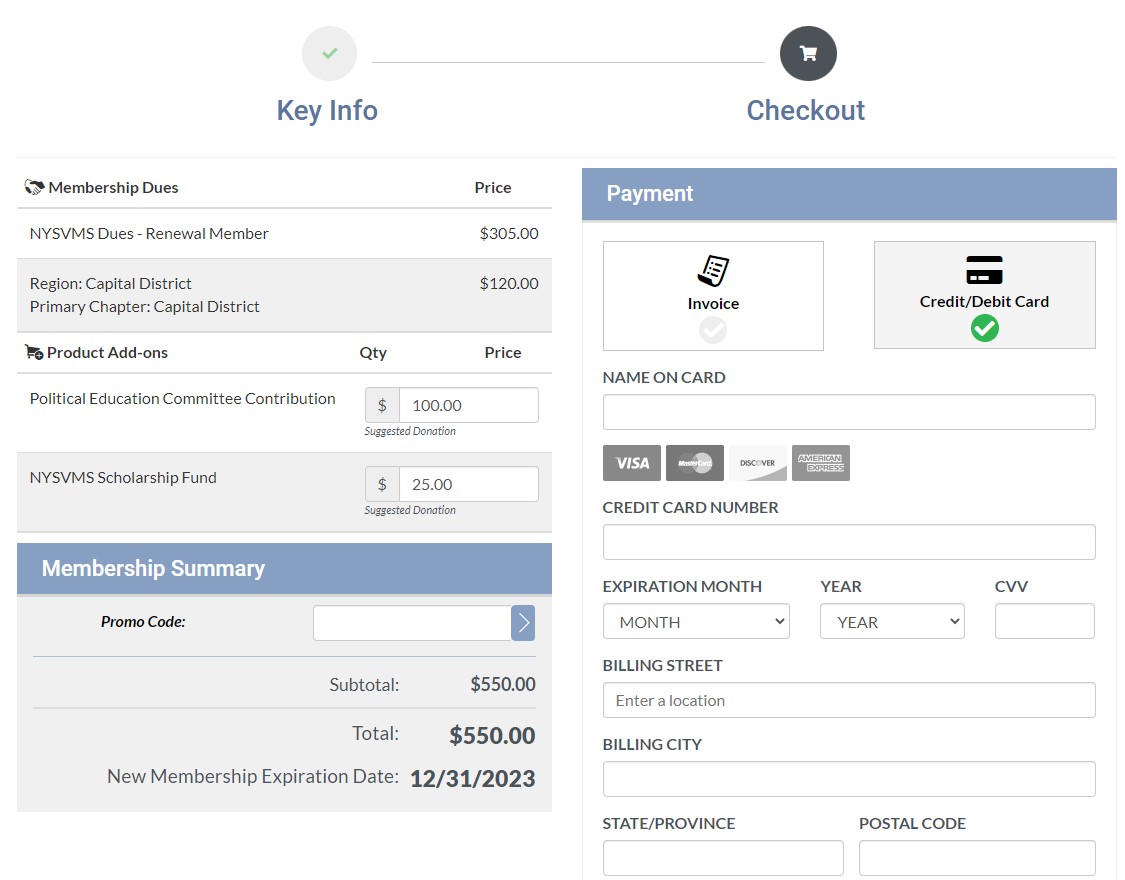This screenshot has width=1125, height=880.
Task: Choose the Invoice payment option box
Action: (713, 295)
